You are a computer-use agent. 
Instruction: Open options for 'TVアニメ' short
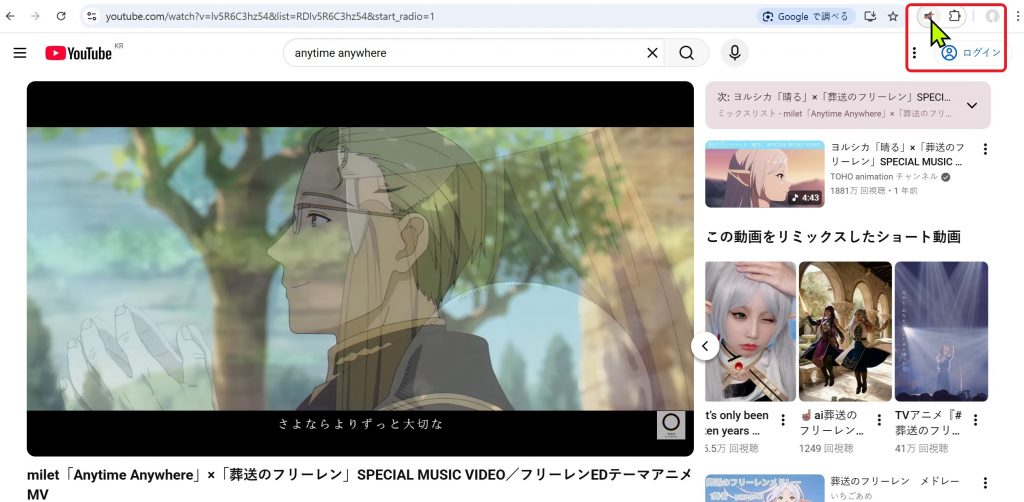pyautogui.click(x=975, y=420)
